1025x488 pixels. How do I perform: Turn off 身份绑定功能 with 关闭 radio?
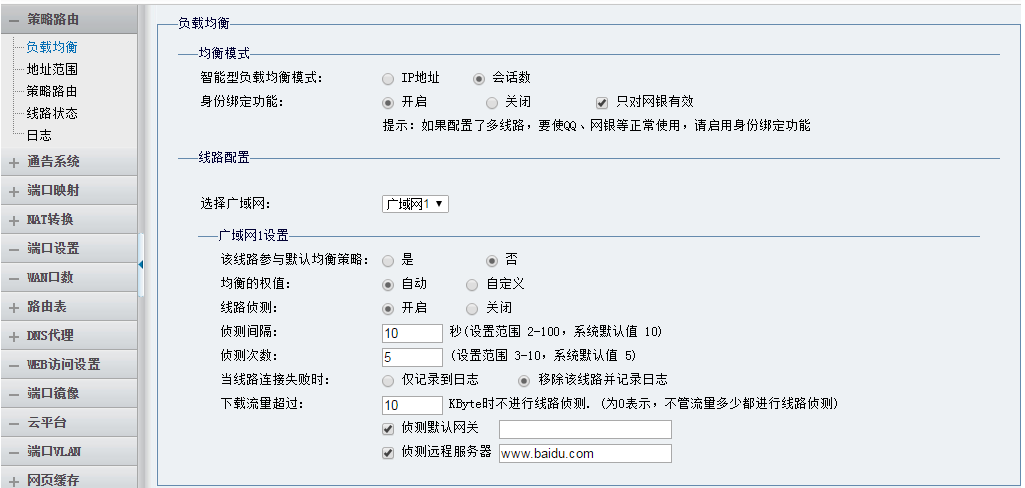point(492,103)
